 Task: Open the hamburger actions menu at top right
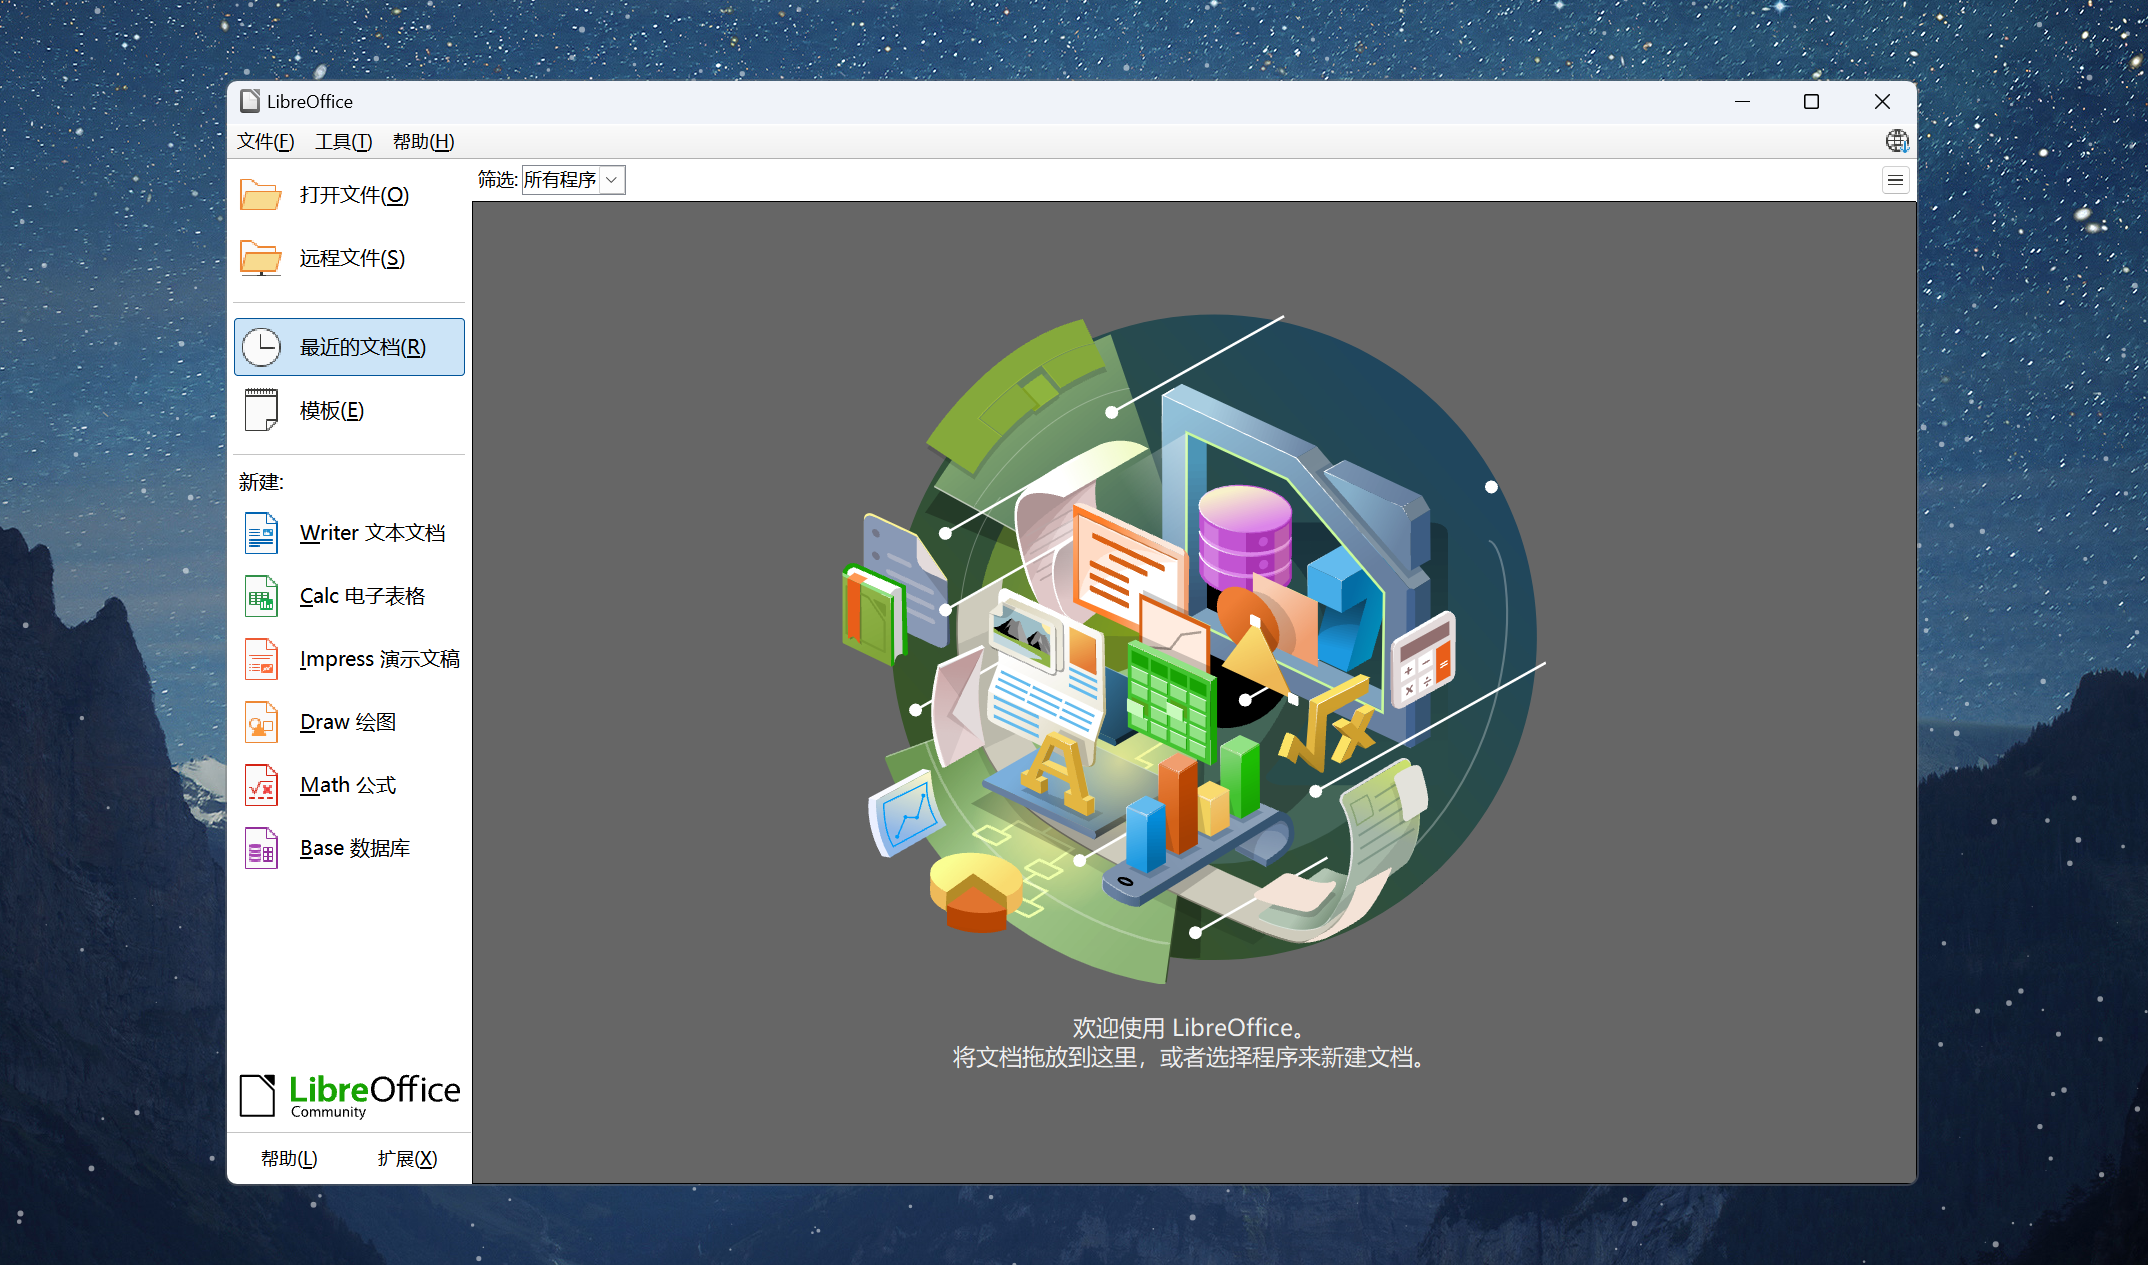1895,180
